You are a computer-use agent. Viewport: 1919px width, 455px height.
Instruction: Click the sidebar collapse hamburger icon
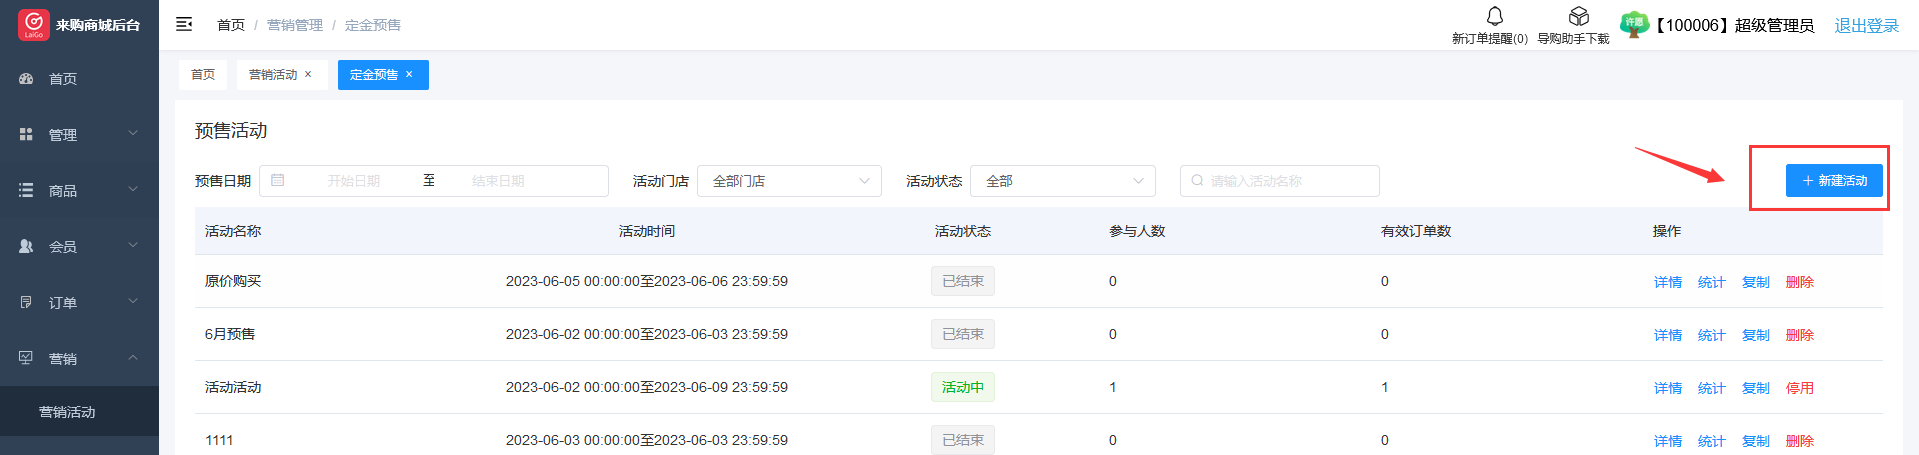click(184, 24)
